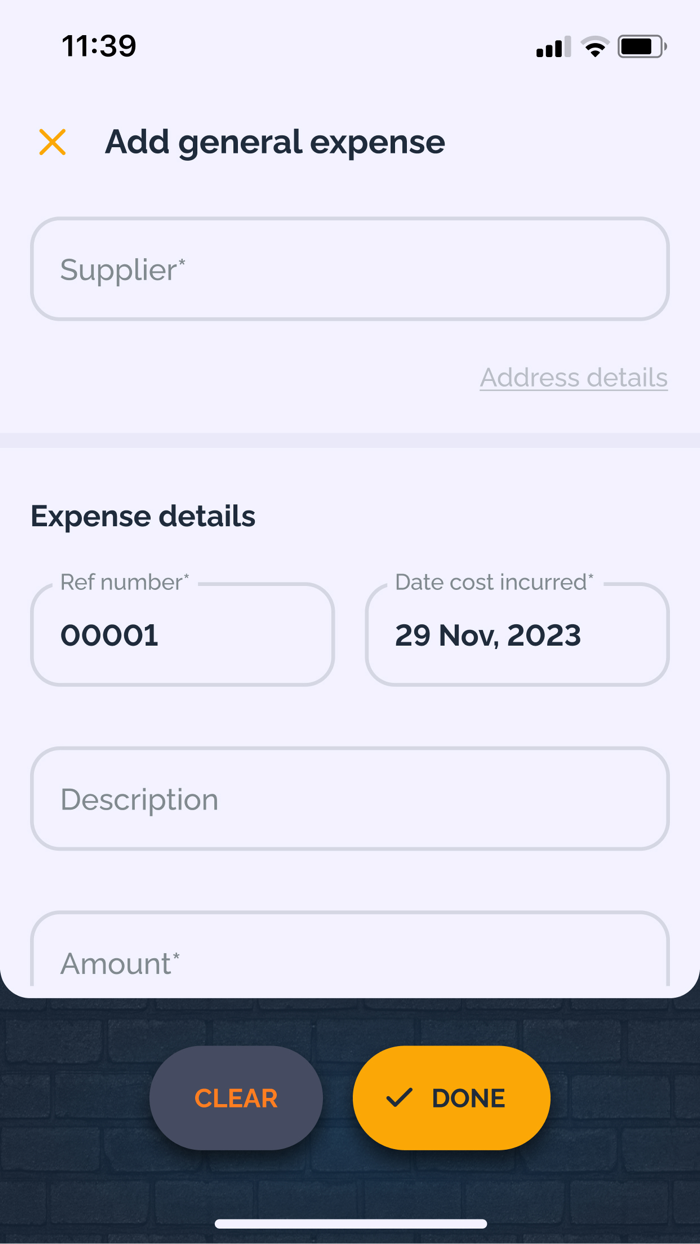Open the date cost incurred picker
The image size is (700, 1244).
[516, 635]
